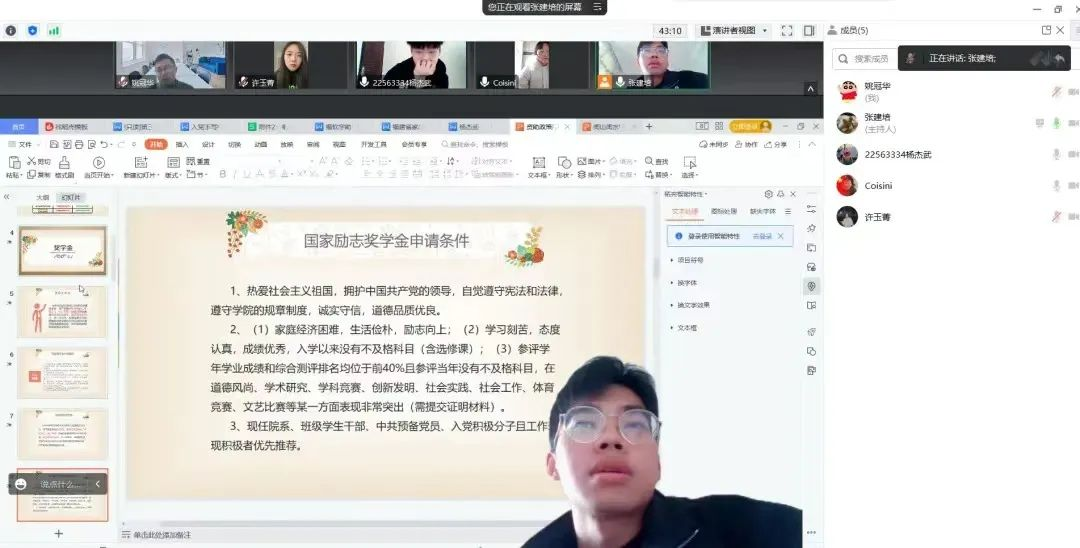The width and height of the screenshot is (1080, 548).
Task: Open the 插入 (Insert) ribbon tab
Action: 182,144
